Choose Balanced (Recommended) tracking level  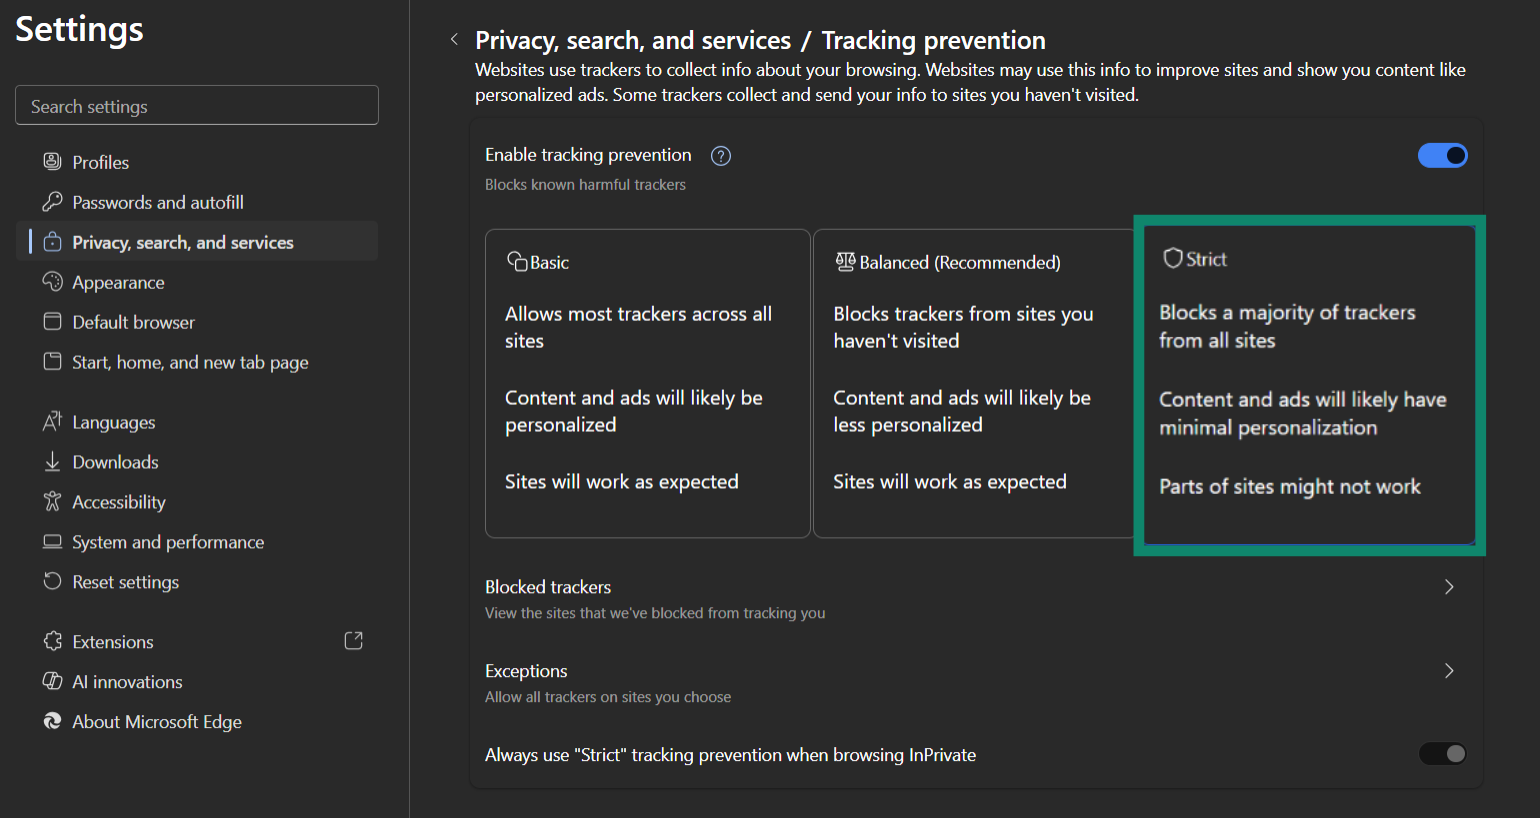tap(973, 383)
